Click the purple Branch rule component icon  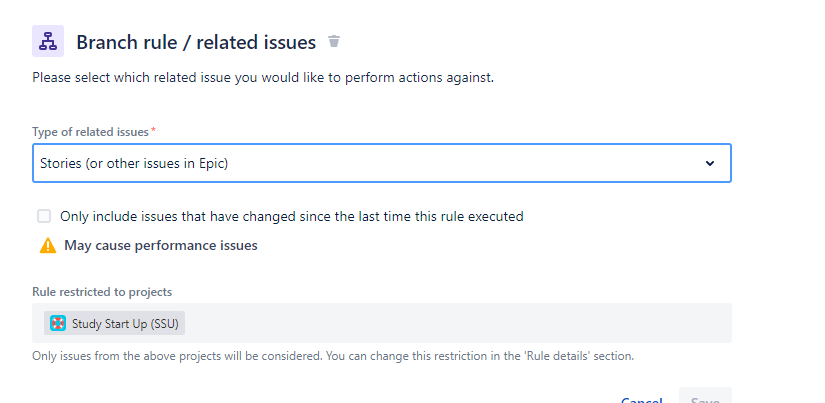pos(48,42)
